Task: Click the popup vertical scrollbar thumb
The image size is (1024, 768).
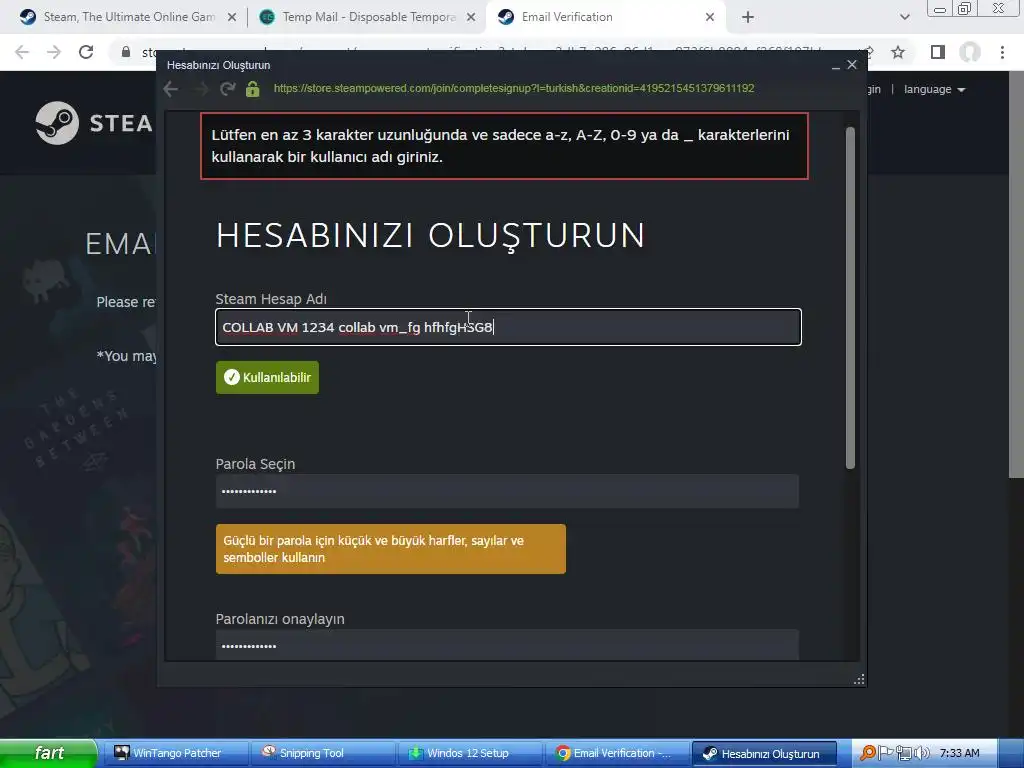Action: point(850,298)
